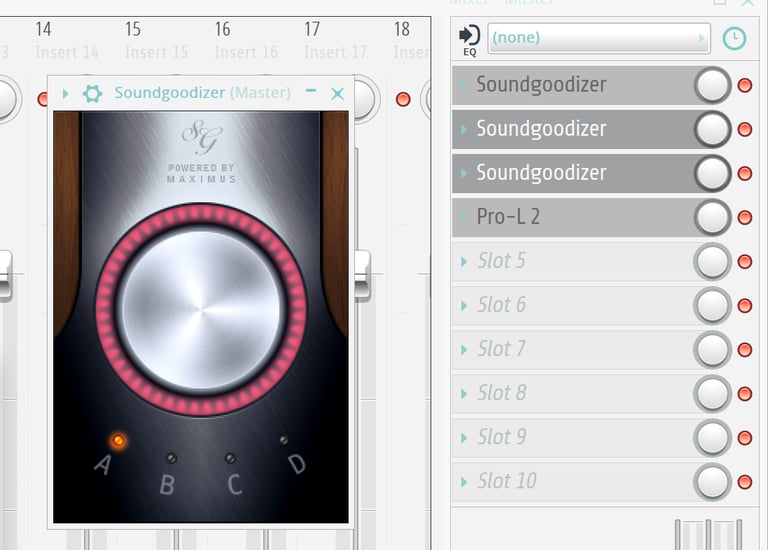Viewport: 768px width, 550px height.
Task: Click the large Soundgoodizer amount knob
Action: pos(201,310)
